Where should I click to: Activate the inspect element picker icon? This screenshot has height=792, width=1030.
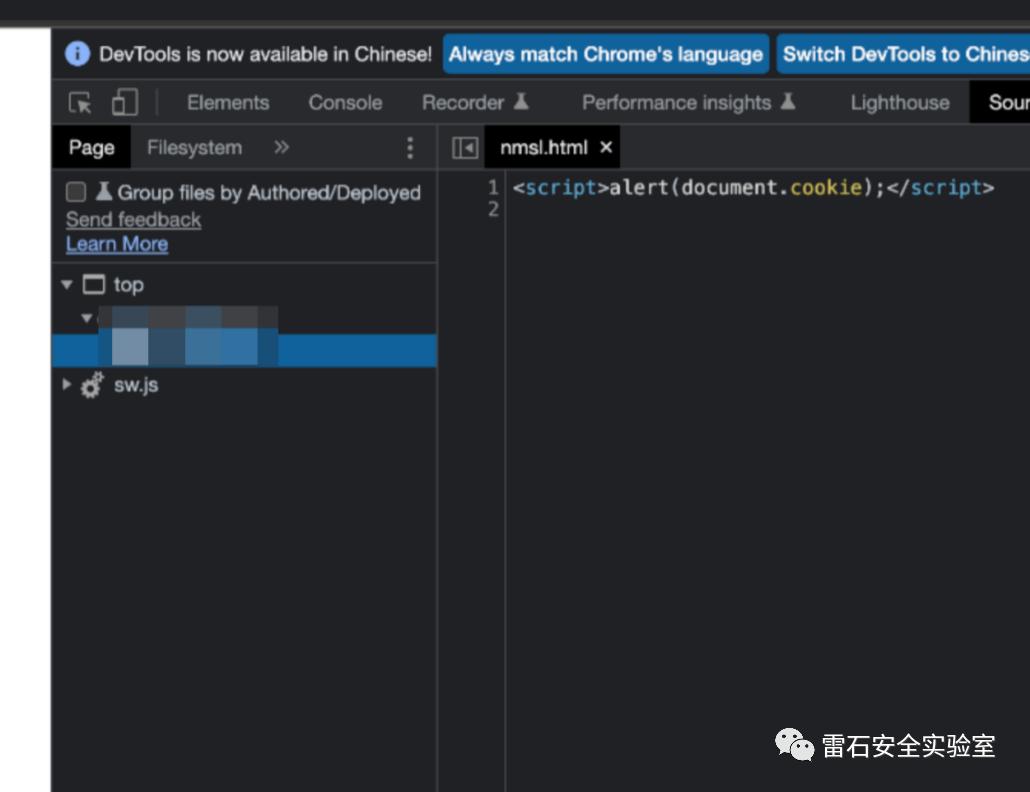click(x=80, y=102)
